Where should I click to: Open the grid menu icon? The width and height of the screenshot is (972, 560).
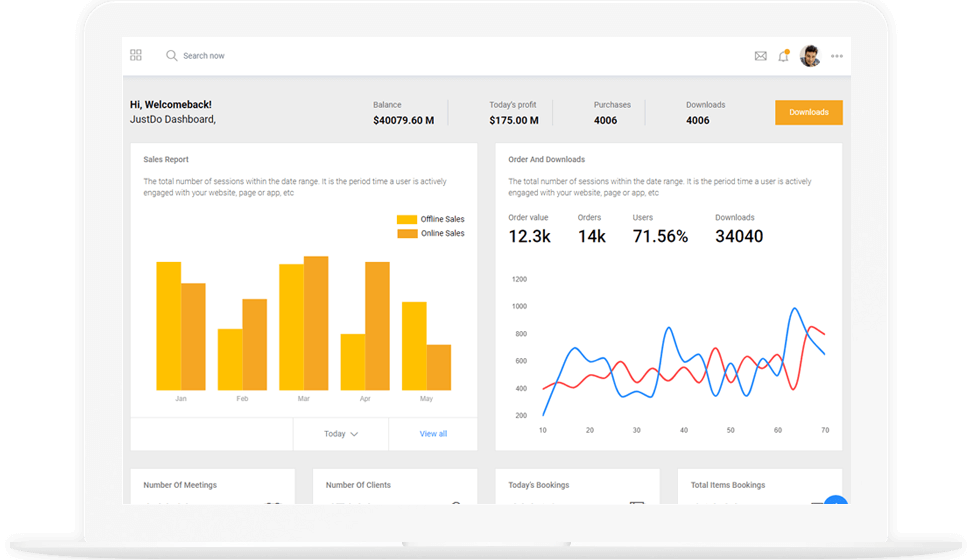tap(136, 55)
